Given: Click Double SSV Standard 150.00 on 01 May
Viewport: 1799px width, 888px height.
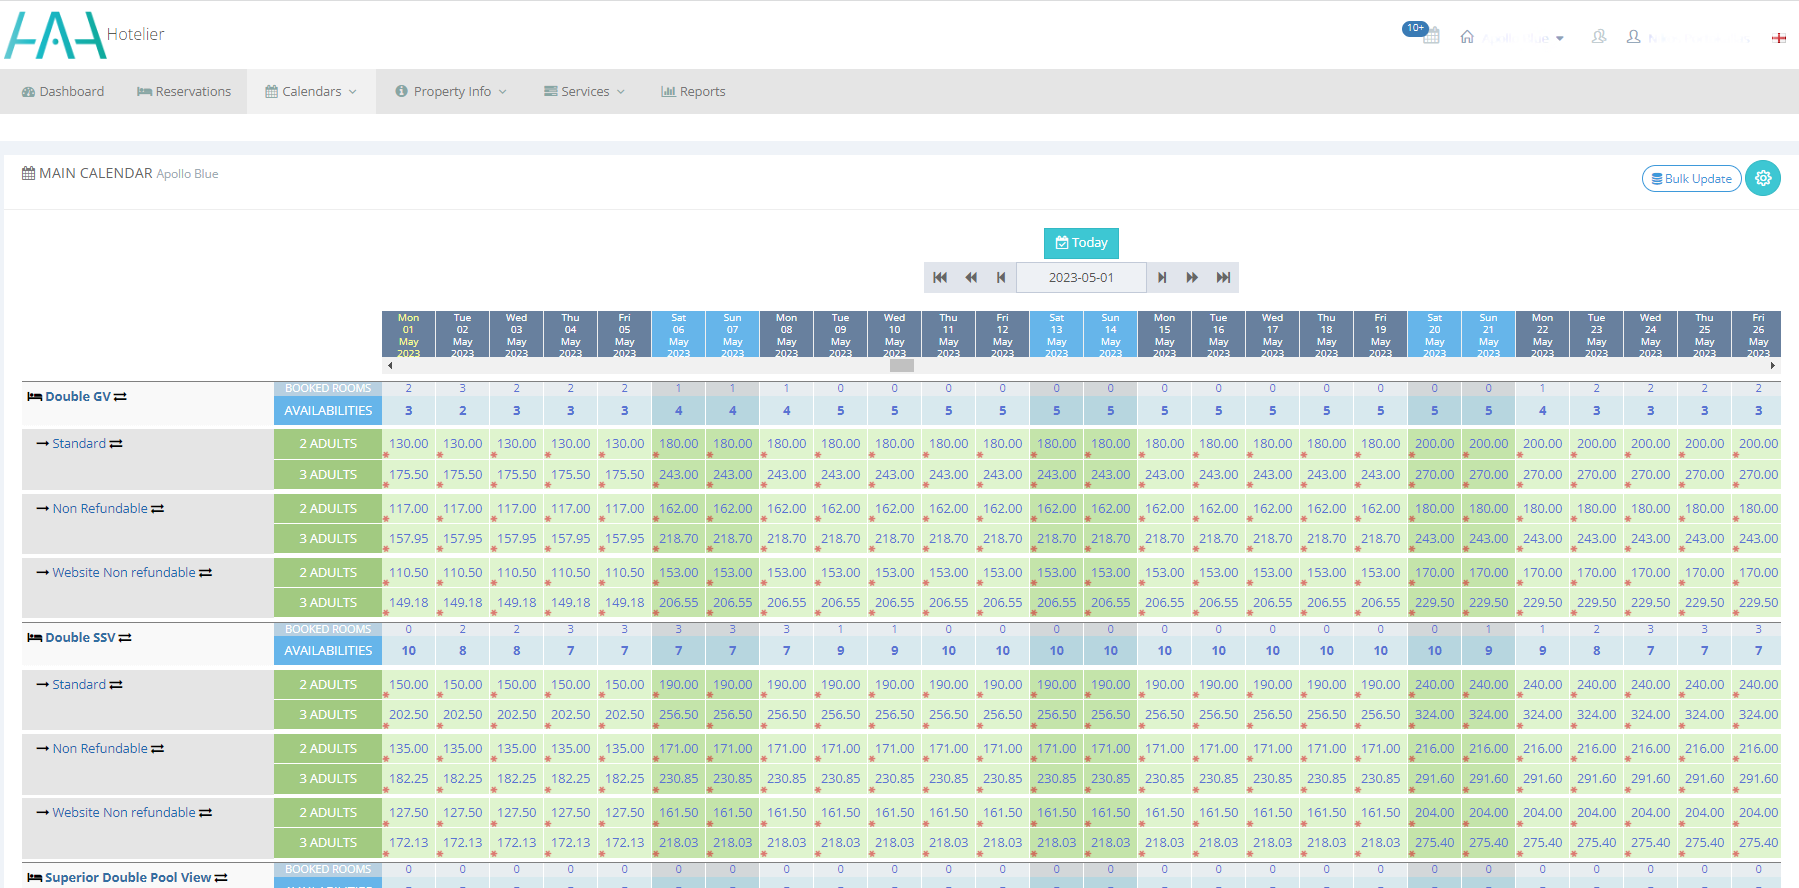Looking at the screenshot, I should click(x=409, y=685).
